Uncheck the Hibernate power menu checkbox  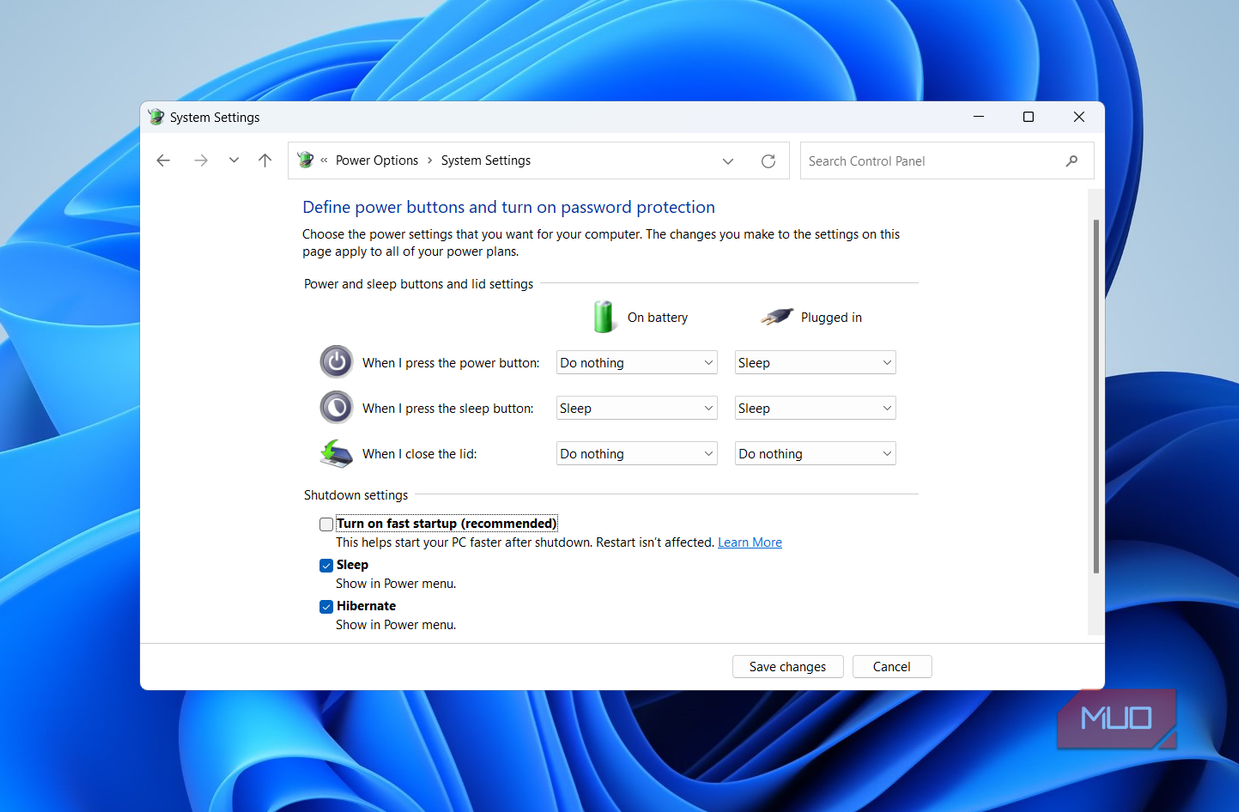click(326, 606)
